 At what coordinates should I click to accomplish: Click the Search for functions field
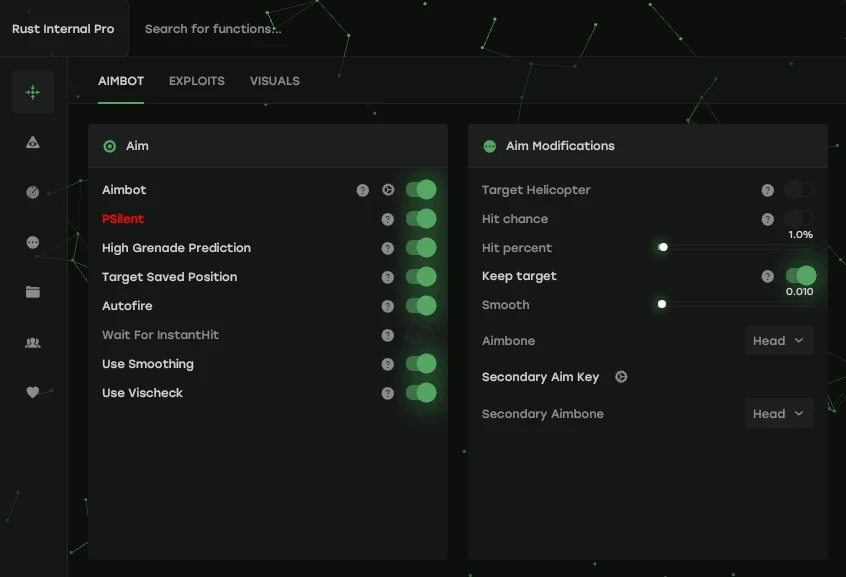point(213,29)
